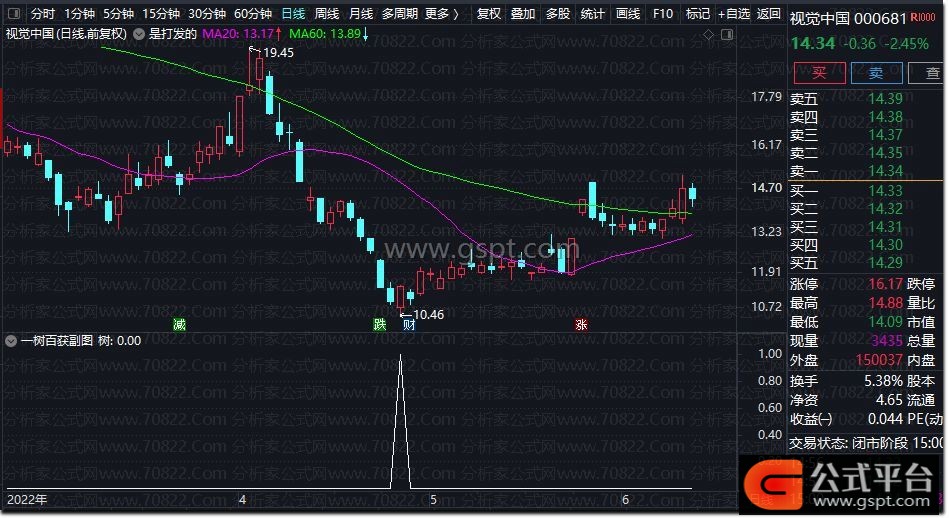This screenshot has height=518, width=949.
Task: Open the 复权 adjustment menu
Action: pyautogui.click(x=489, y=13)
